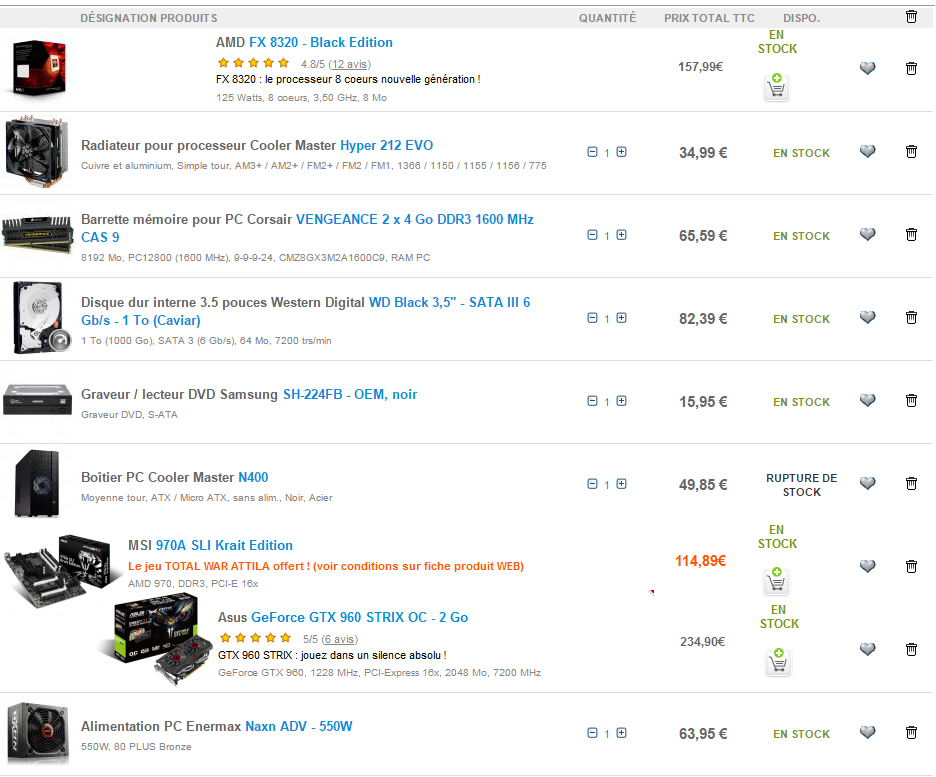This screenshot has width=936, height=777.
Task: Add MSI 970A SLI Krait to cart
Action: tap(777, 582)
